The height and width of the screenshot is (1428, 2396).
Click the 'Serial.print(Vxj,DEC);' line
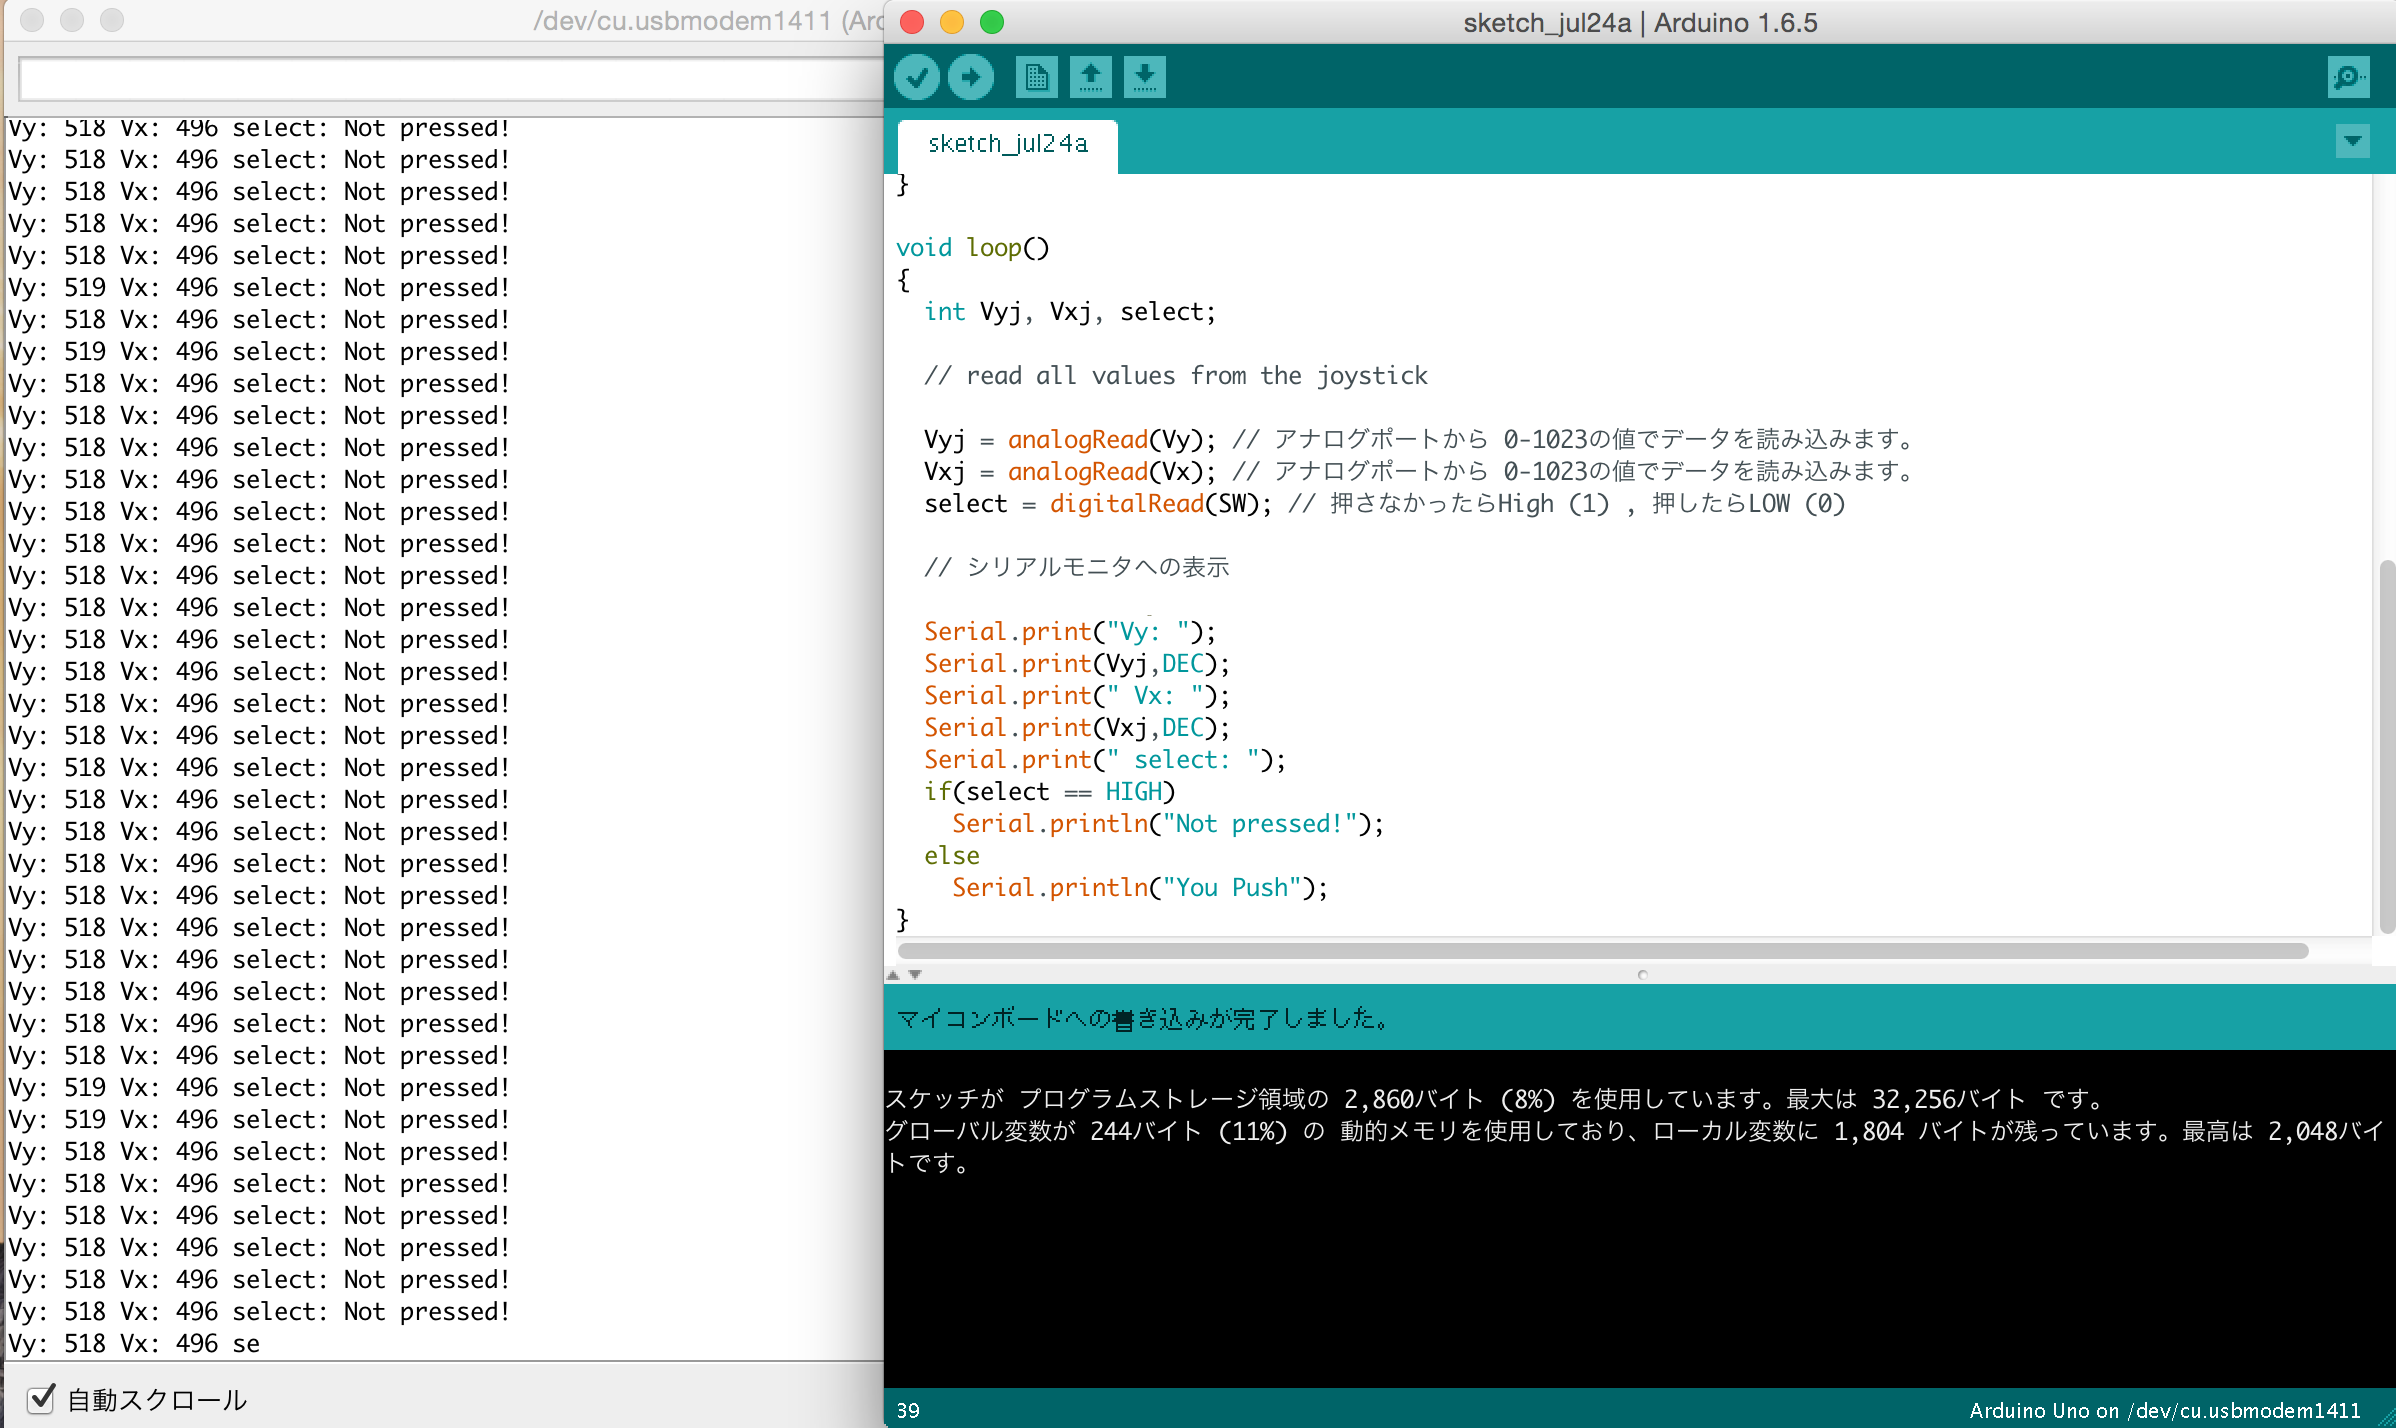(1077, 727)
